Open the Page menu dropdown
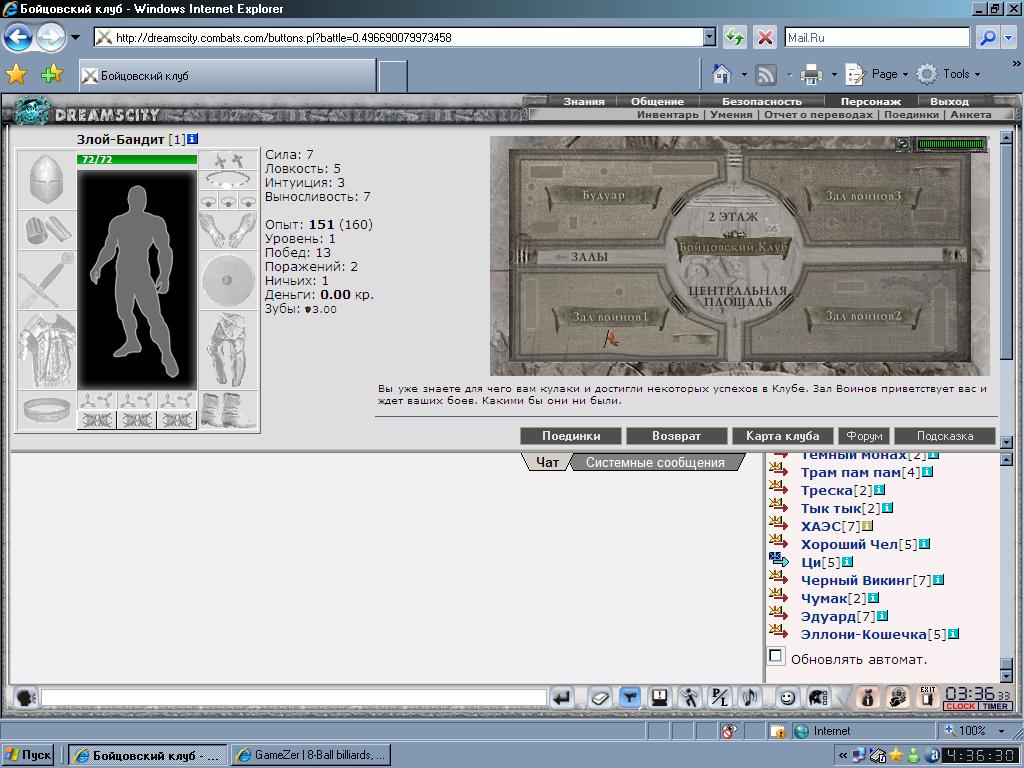The height and width of the screenshot is (768, 1024). pyautogui.click(x=876, y=74)
